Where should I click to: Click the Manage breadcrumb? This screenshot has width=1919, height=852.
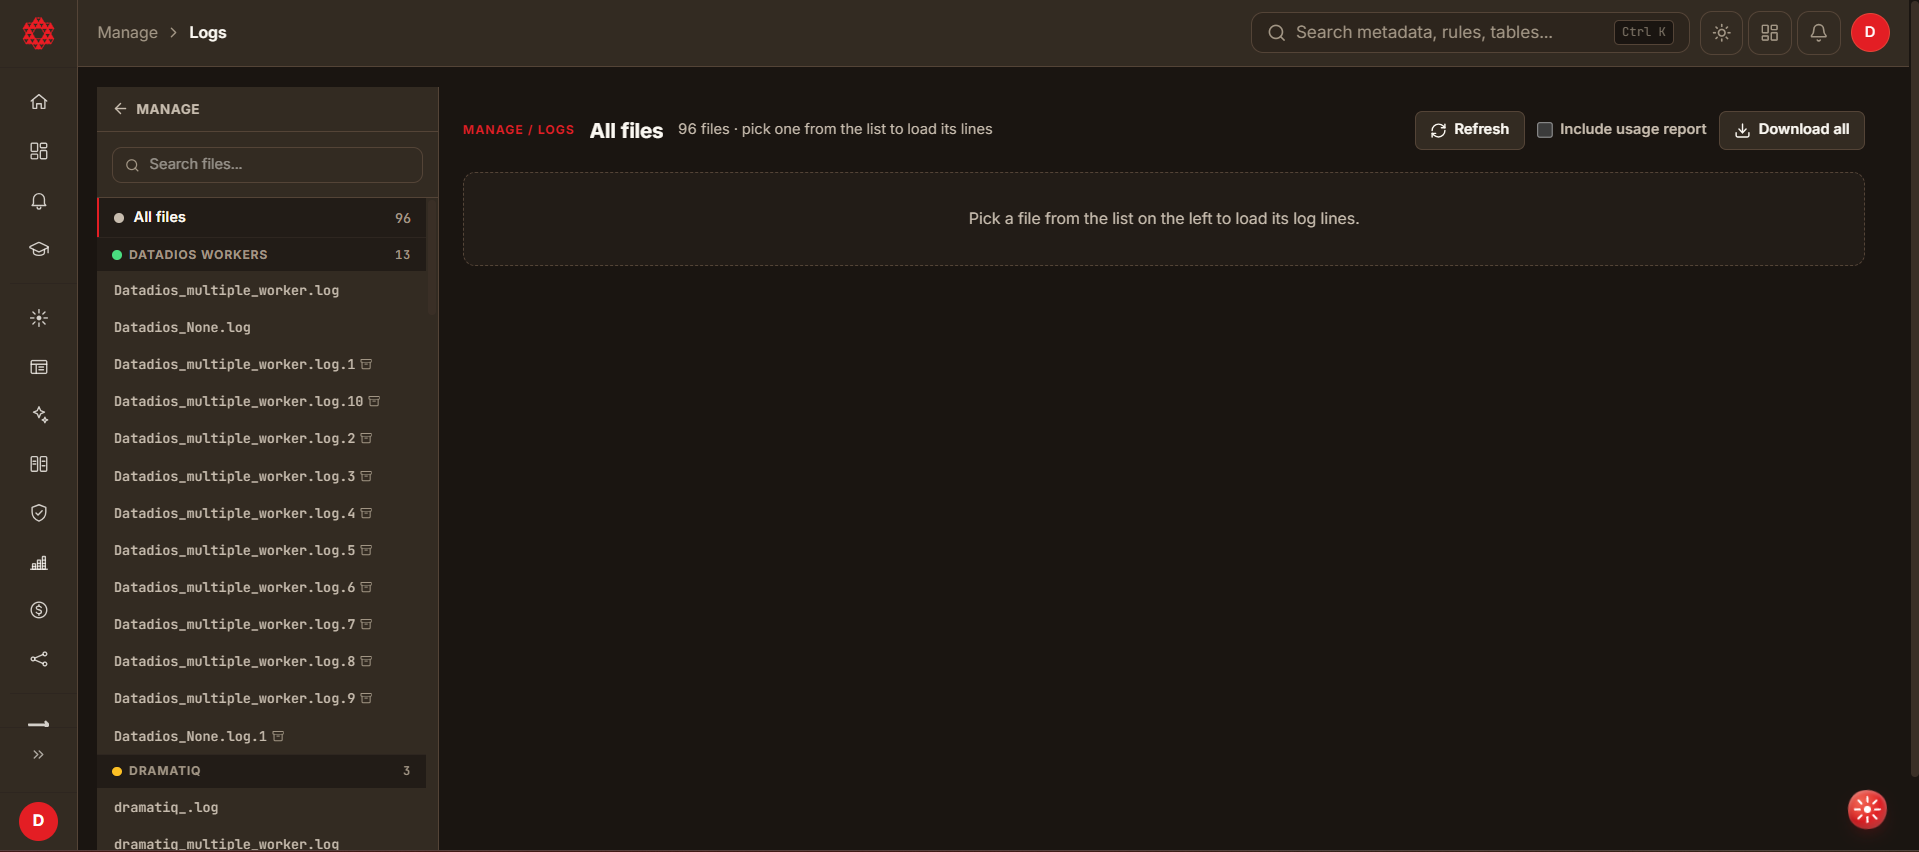(127, 33)
